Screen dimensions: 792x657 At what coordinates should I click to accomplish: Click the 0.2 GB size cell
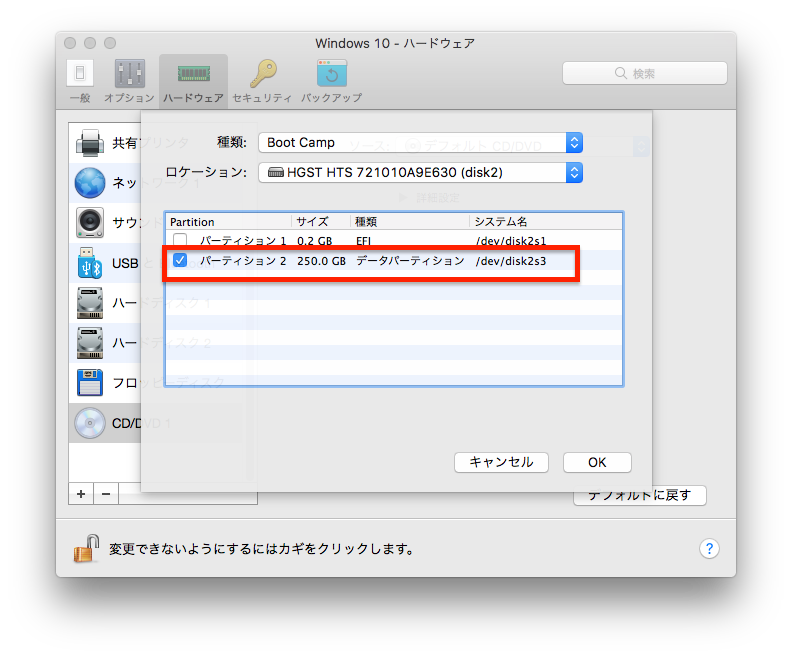tap(314, 241)
